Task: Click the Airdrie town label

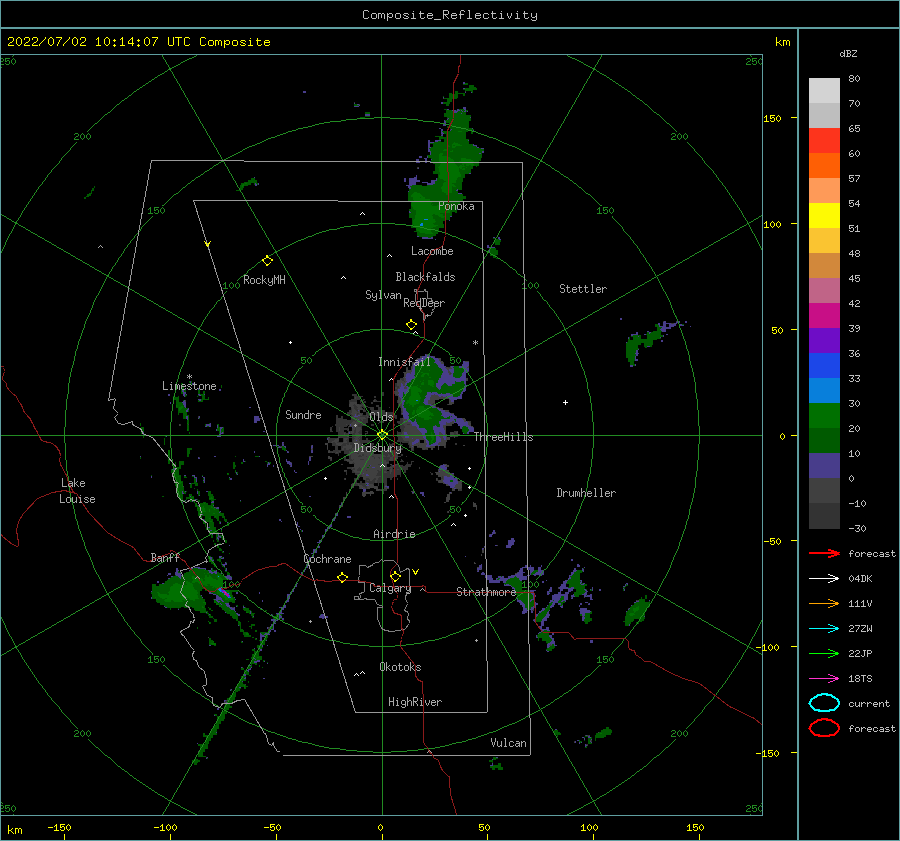Action: pyautogui.click(x=394, y=534)
